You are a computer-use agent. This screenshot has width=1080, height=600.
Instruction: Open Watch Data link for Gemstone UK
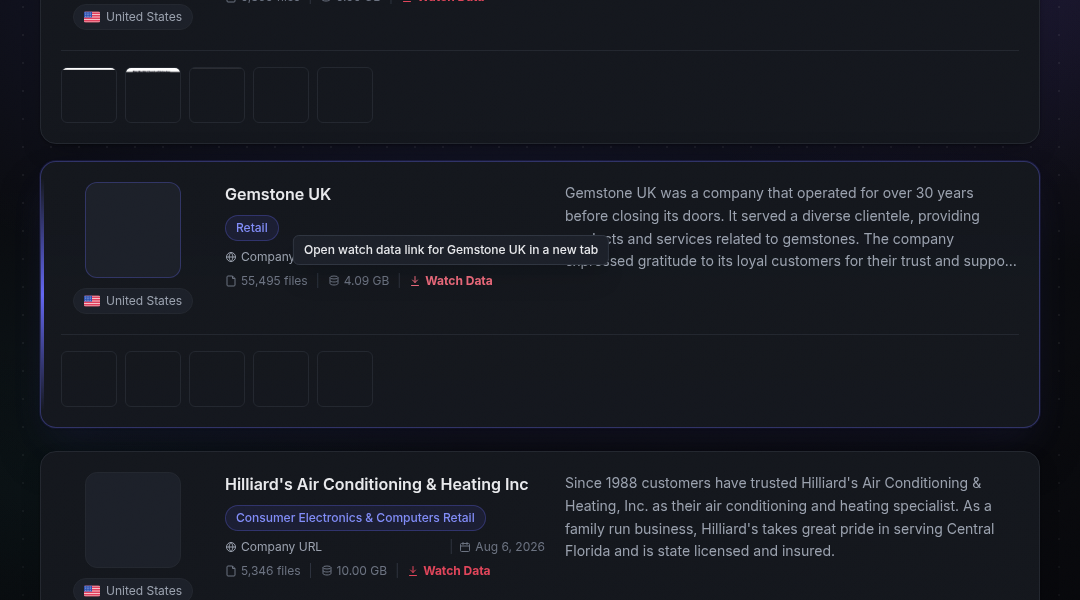coord(451,281)
